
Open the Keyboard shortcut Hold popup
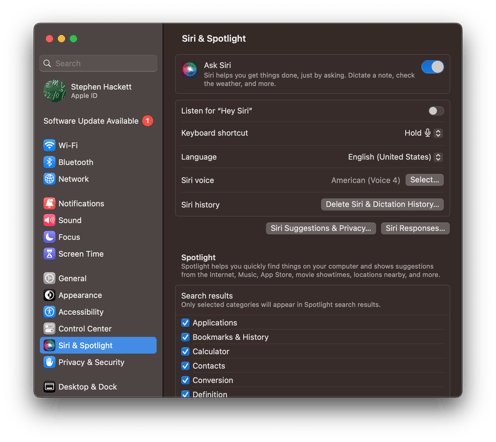pyautogui.click(x=423, y=133)
